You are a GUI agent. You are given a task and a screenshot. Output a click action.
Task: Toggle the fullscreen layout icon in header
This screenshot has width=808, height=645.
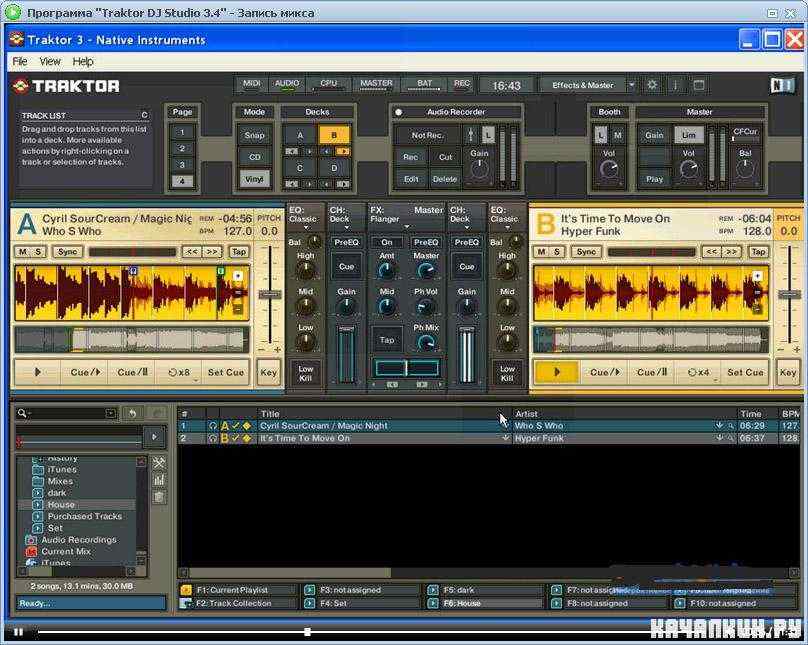[x=699, y=85]
